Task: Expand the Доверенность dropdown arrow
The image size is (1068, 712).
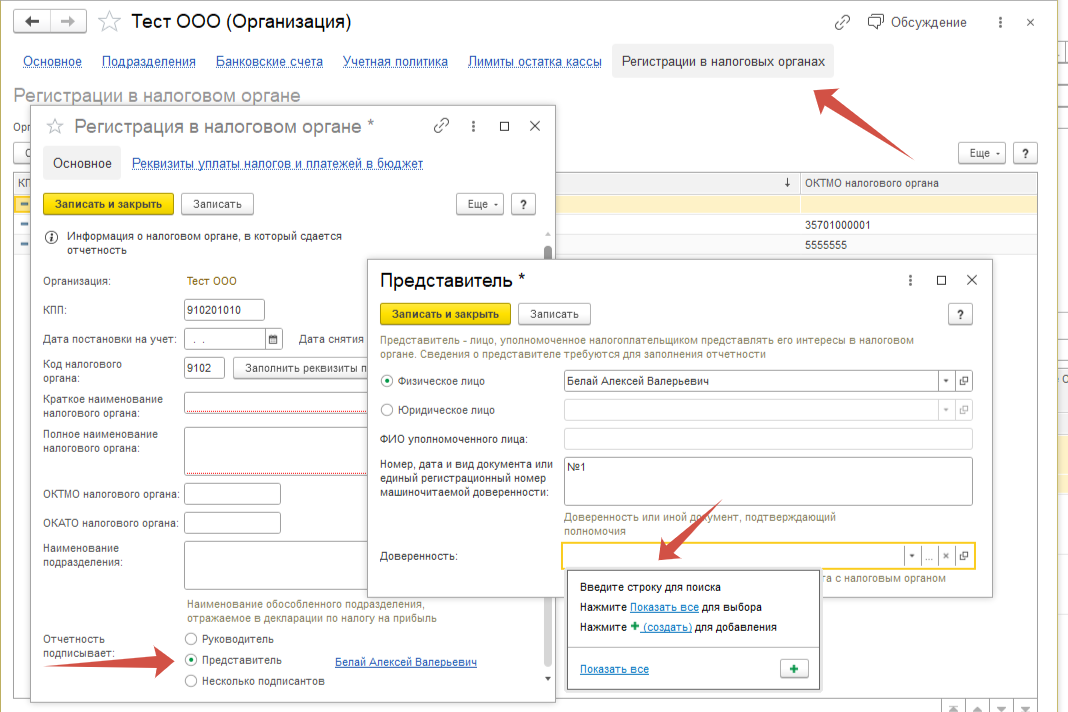Action: click(x=911, y=556)
